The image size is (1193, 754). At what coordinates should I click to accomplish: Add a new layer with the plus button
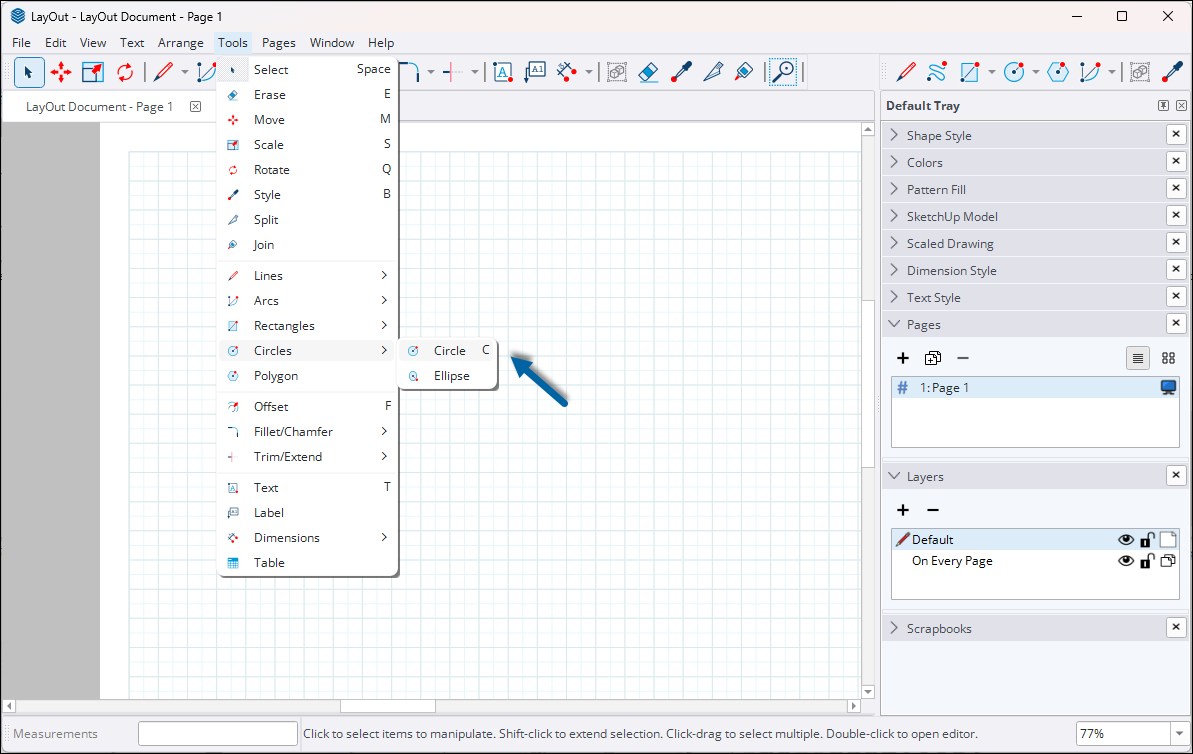[x=903, y=510]
